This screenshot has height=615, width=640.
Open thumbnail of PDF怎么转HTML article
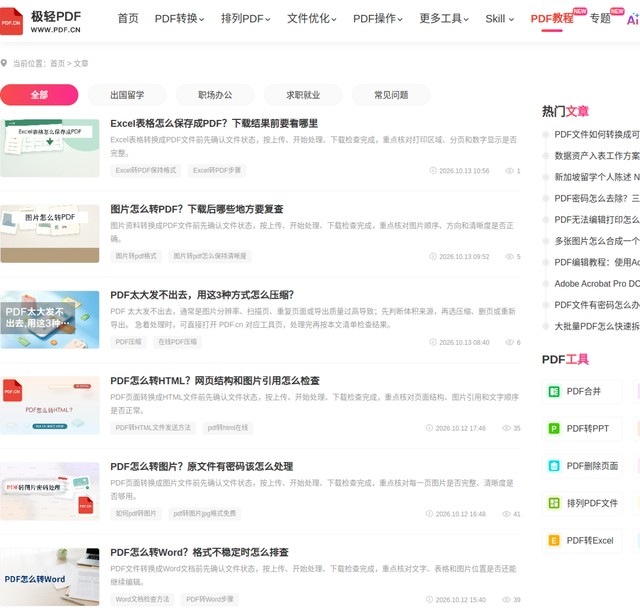coord(49,405)
